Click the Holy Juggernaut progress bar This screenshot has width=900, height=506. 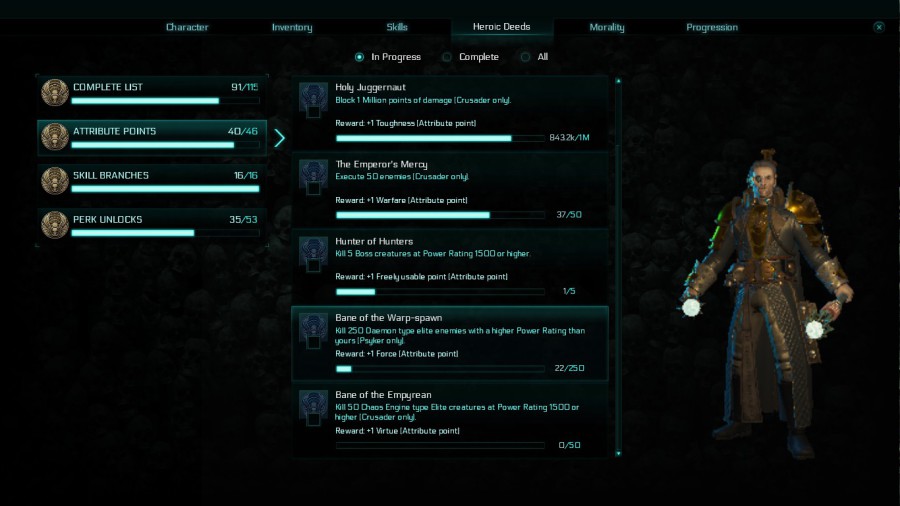click(440, 138)
